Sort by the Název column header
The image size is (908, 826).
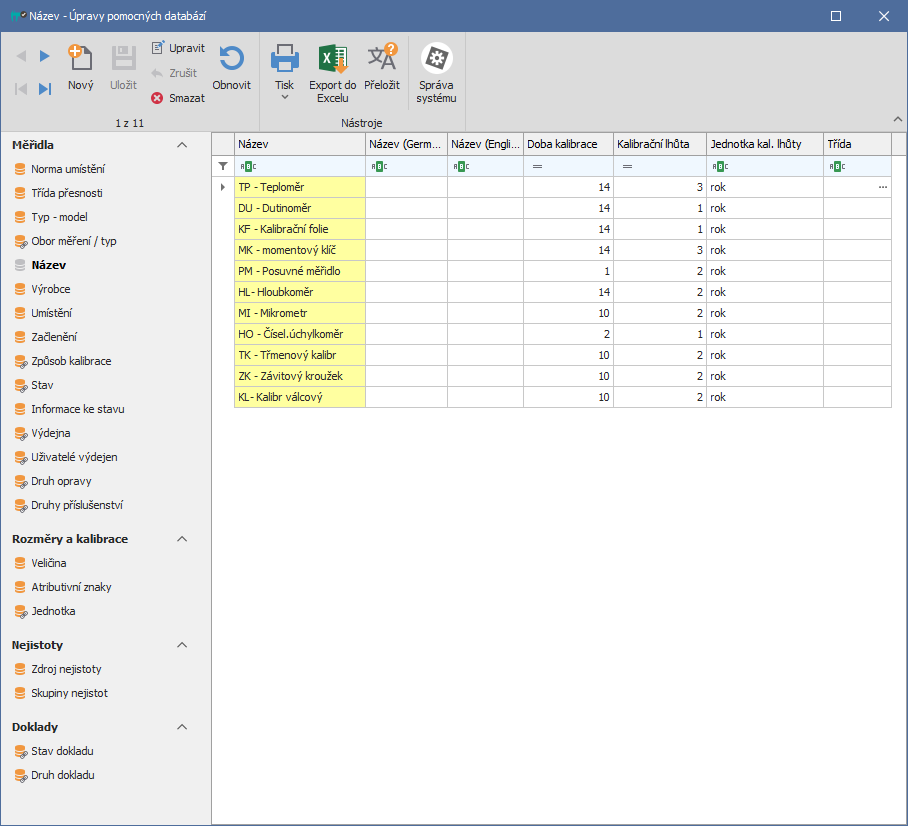pyautogui.click(x=299, y=144)
